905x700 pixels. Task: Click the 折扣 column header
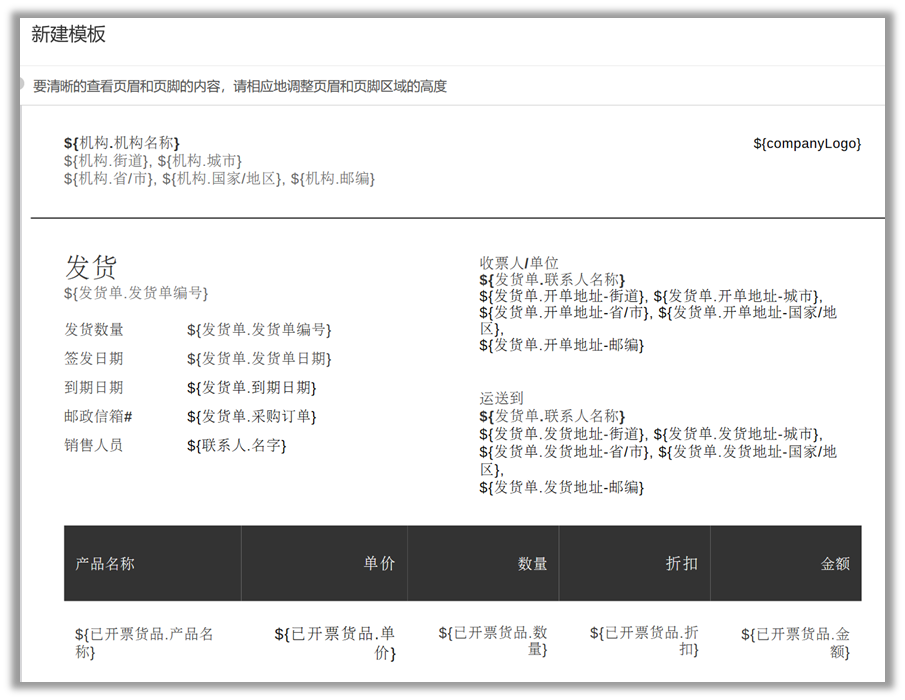[x=682, y=564]
